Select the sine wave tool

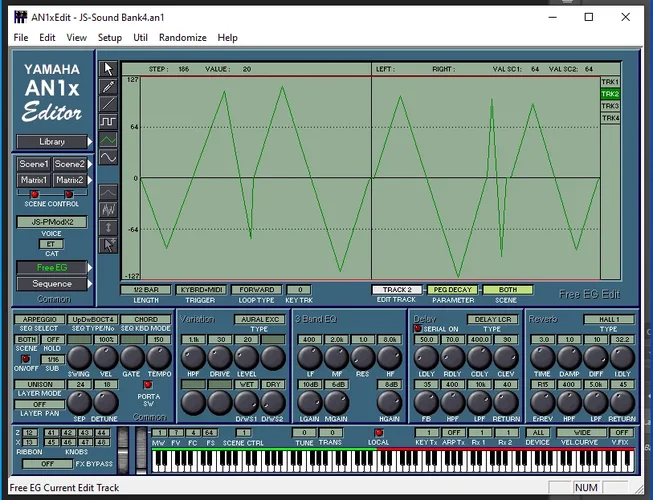[x=108, y=157]
